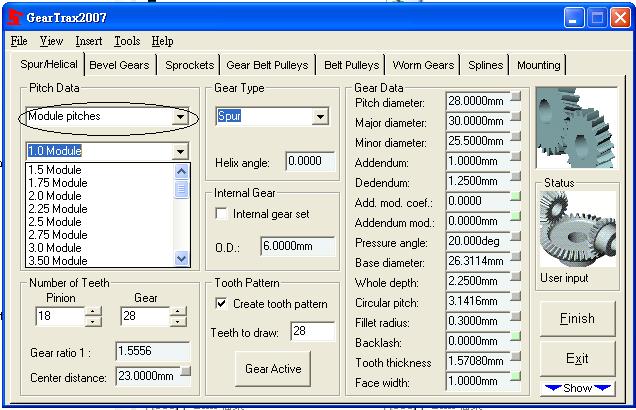
Task: Switch to the Bevel Gears tab
Action: pyautogui.click(x=119, y=65)
